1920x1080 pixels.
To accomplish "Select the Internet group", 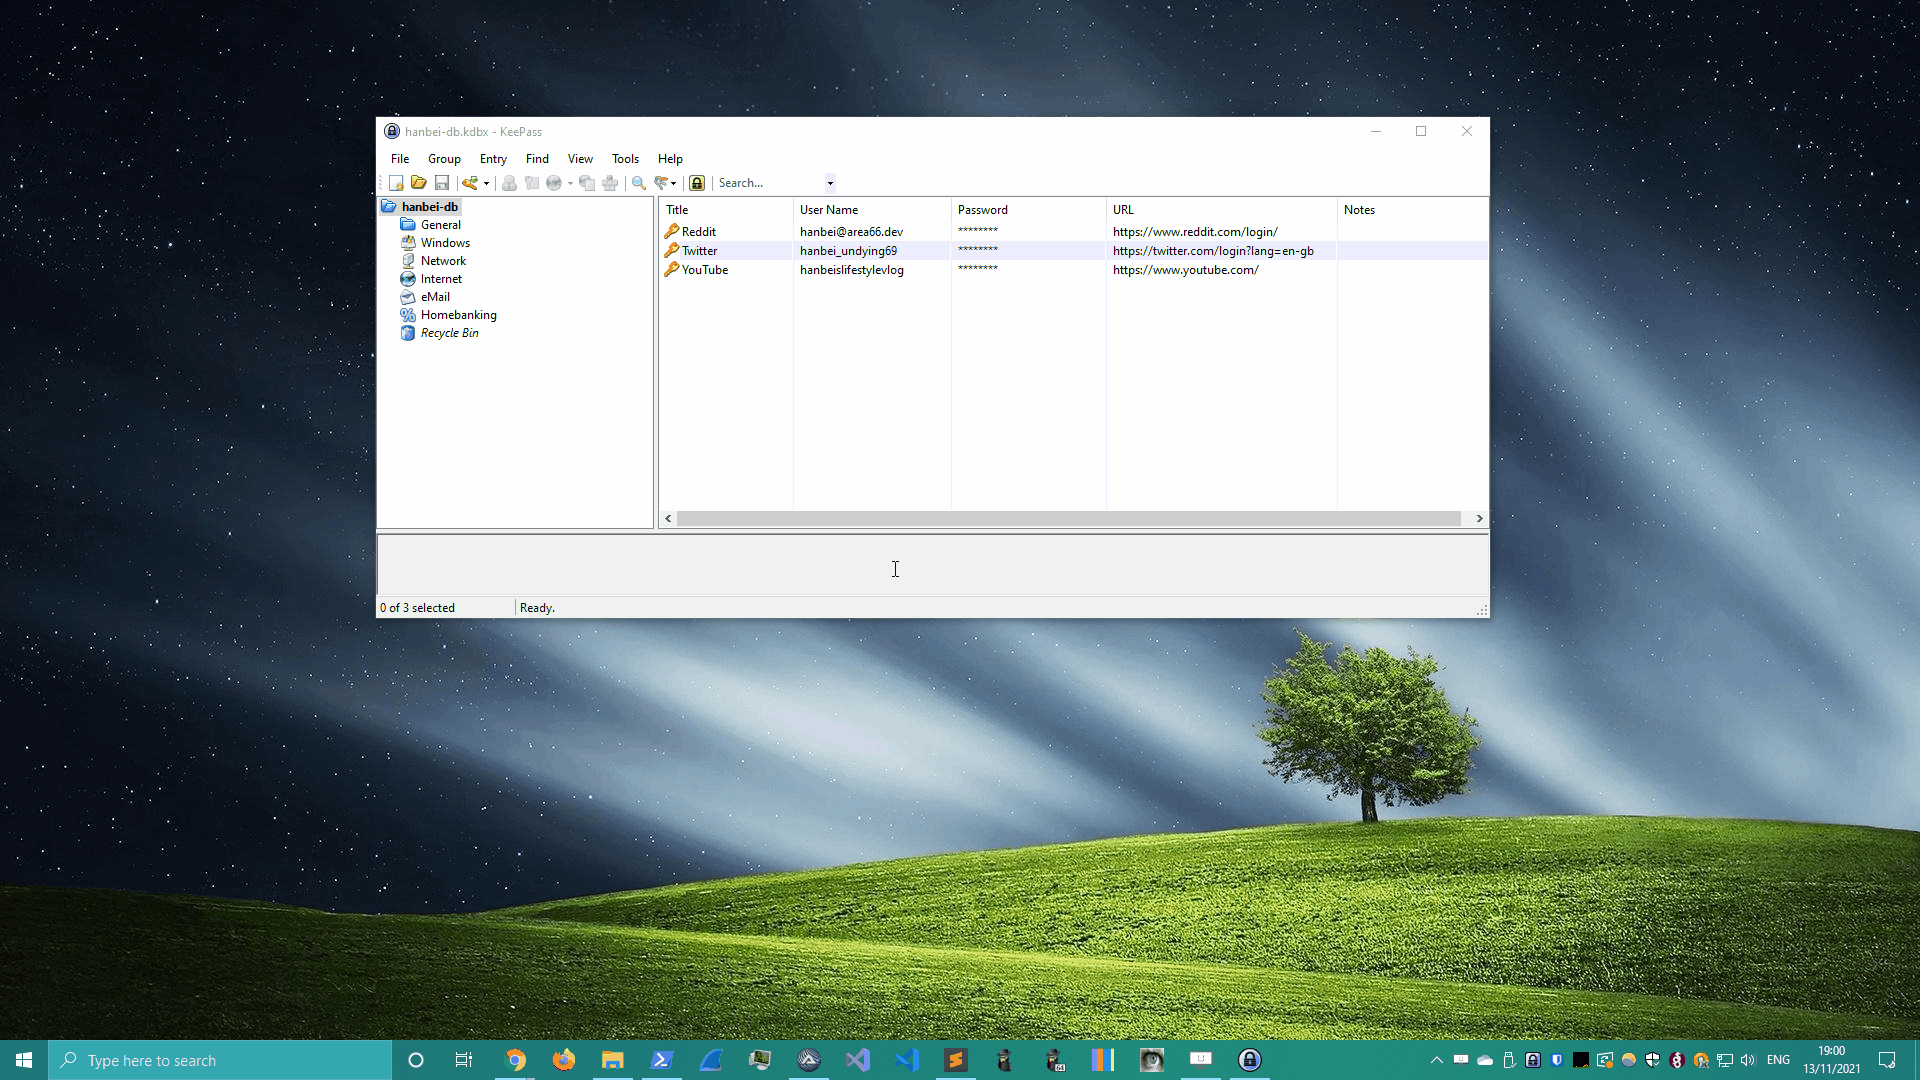I will point(441,279).
